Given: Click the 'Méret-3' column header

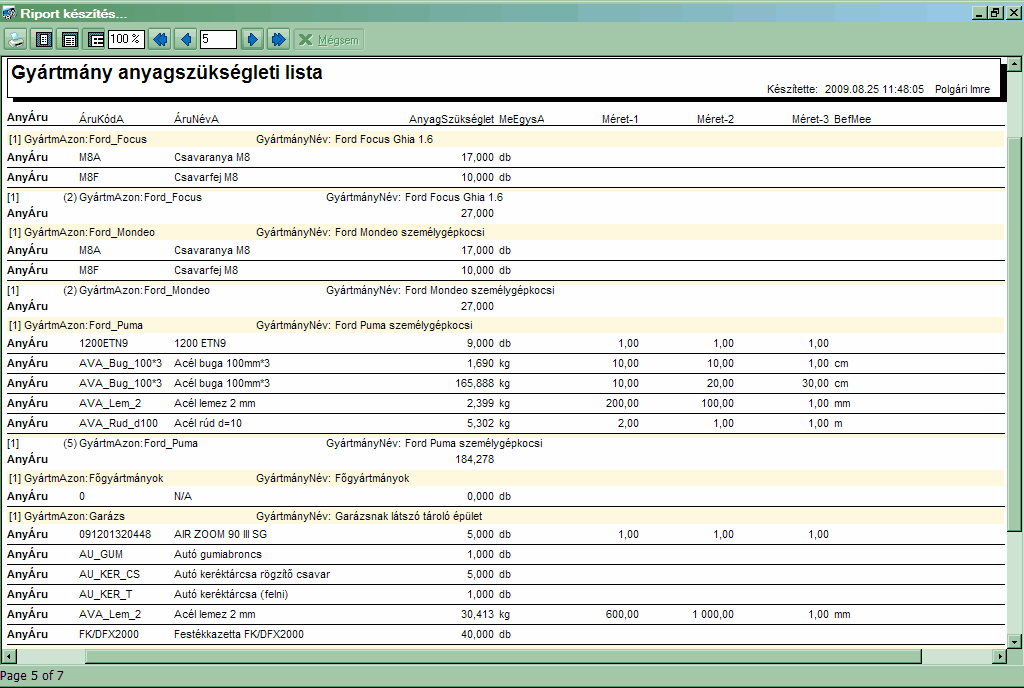Looking at the screenshot, I should 810,119.
